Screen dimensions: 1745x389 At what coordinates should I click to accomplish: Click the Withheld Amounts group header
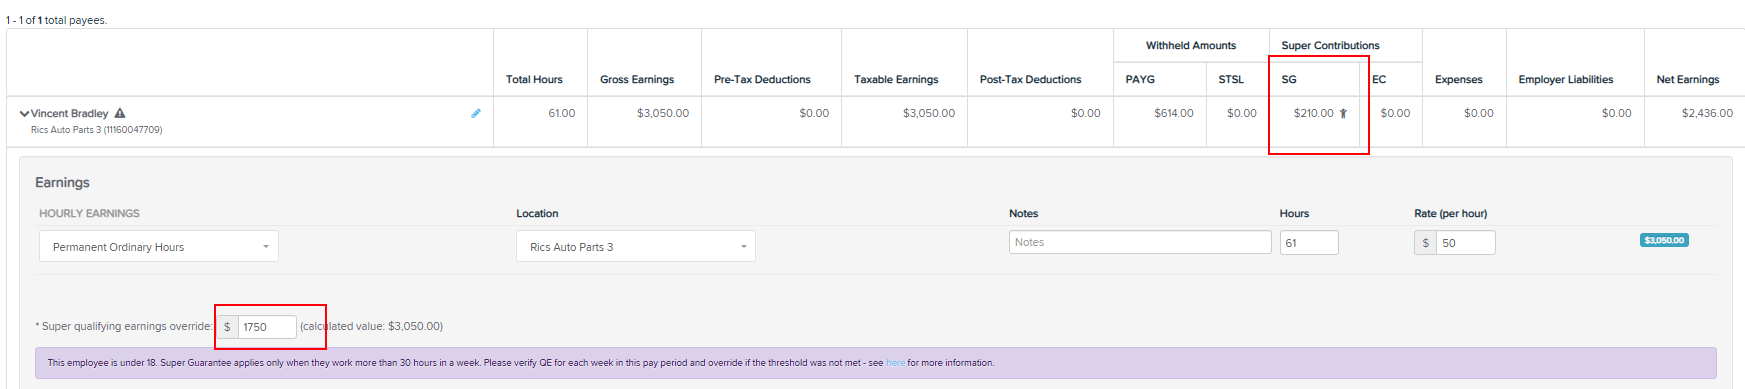1191,45
